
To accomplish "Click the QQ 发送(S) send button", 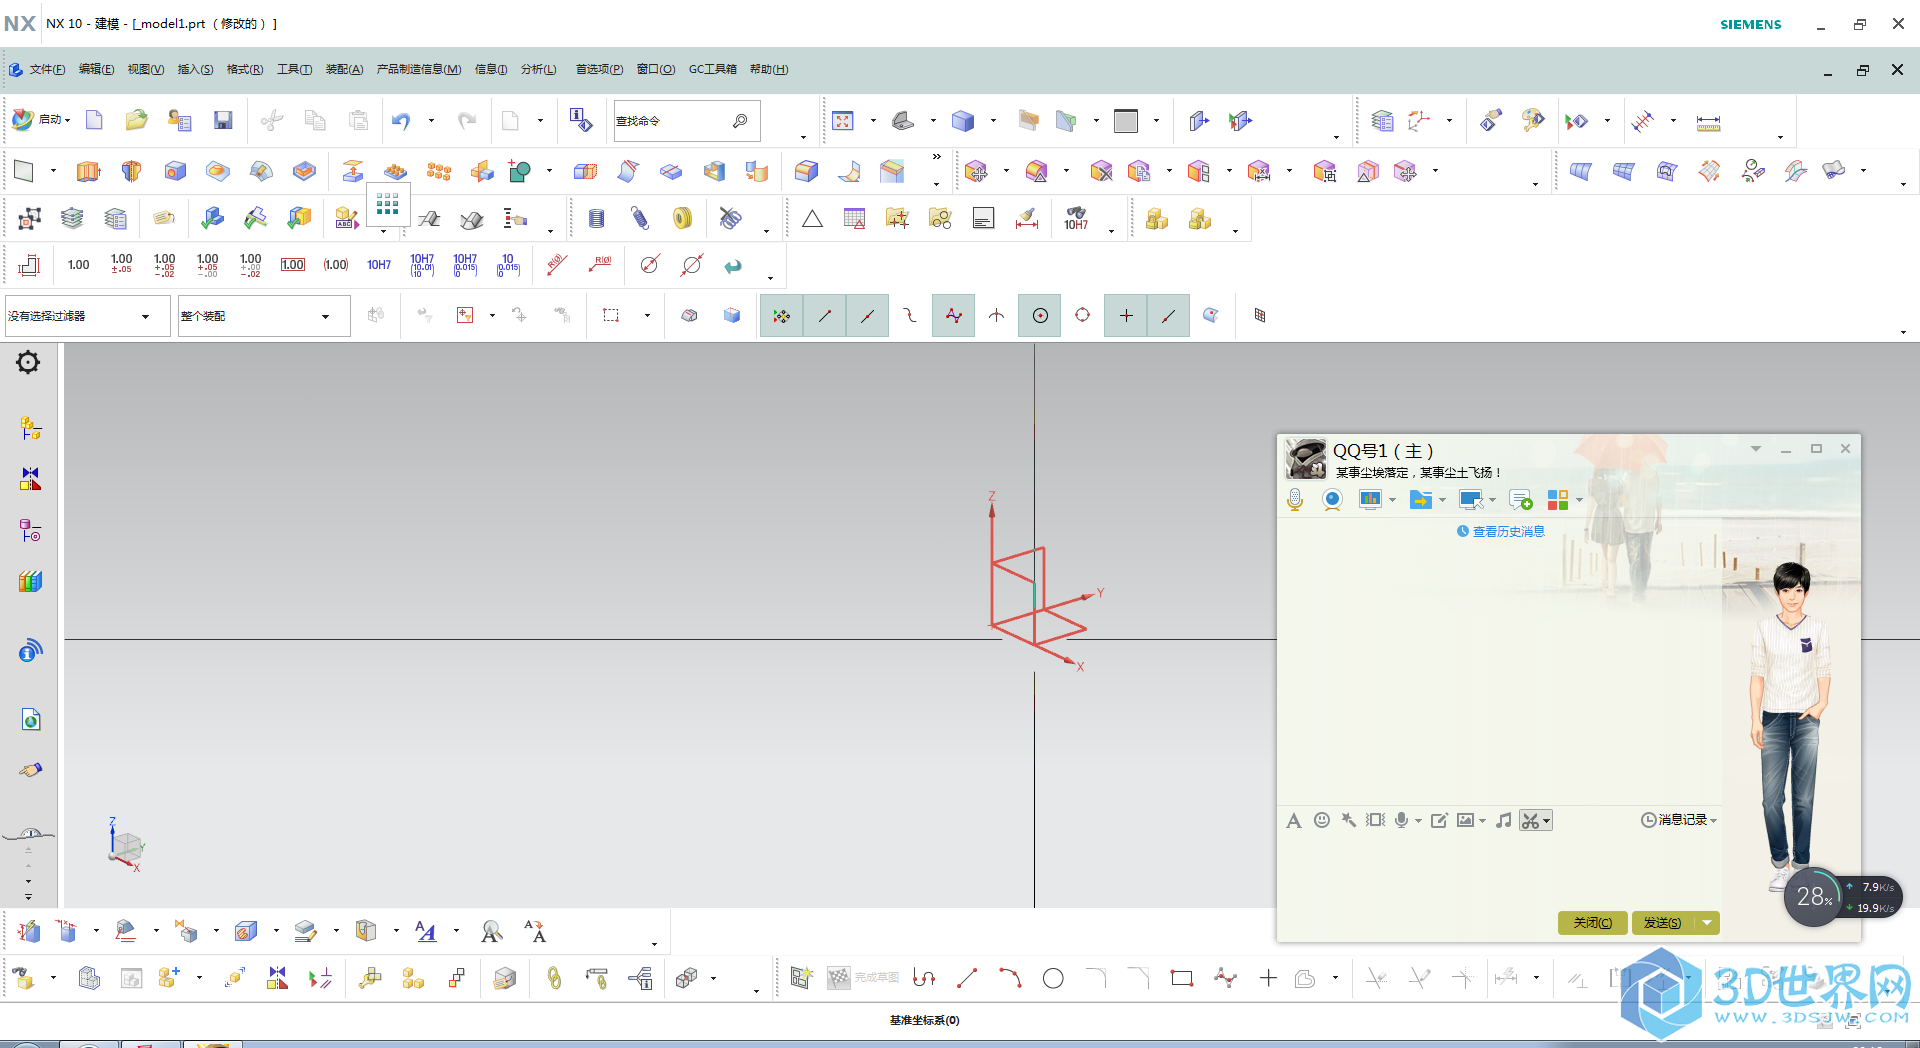I will [1663, 923].
